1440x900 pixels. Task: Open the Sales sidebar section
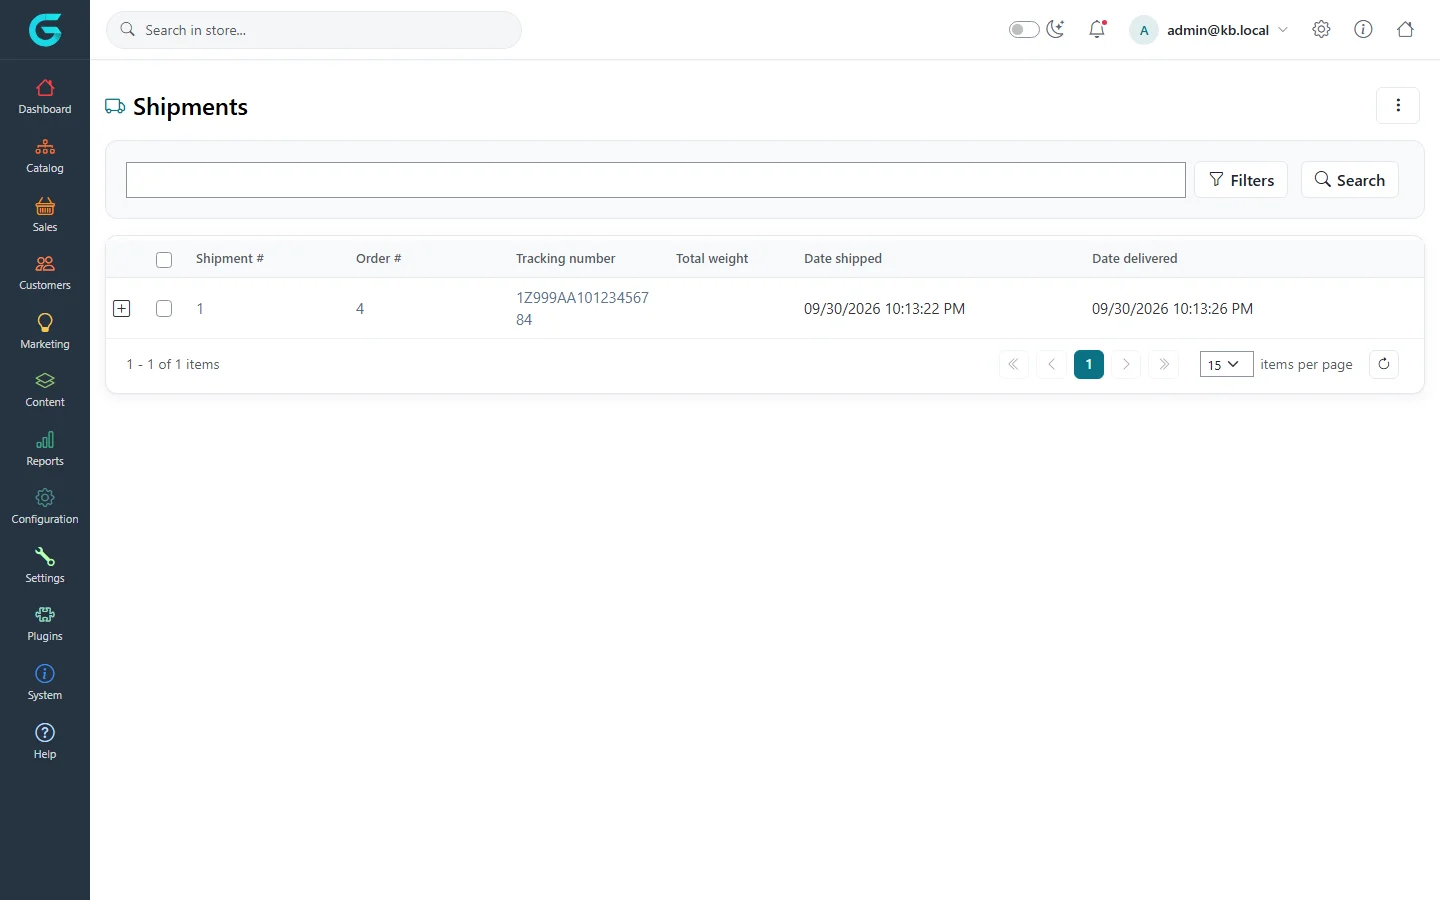click(x=45, y=215)
